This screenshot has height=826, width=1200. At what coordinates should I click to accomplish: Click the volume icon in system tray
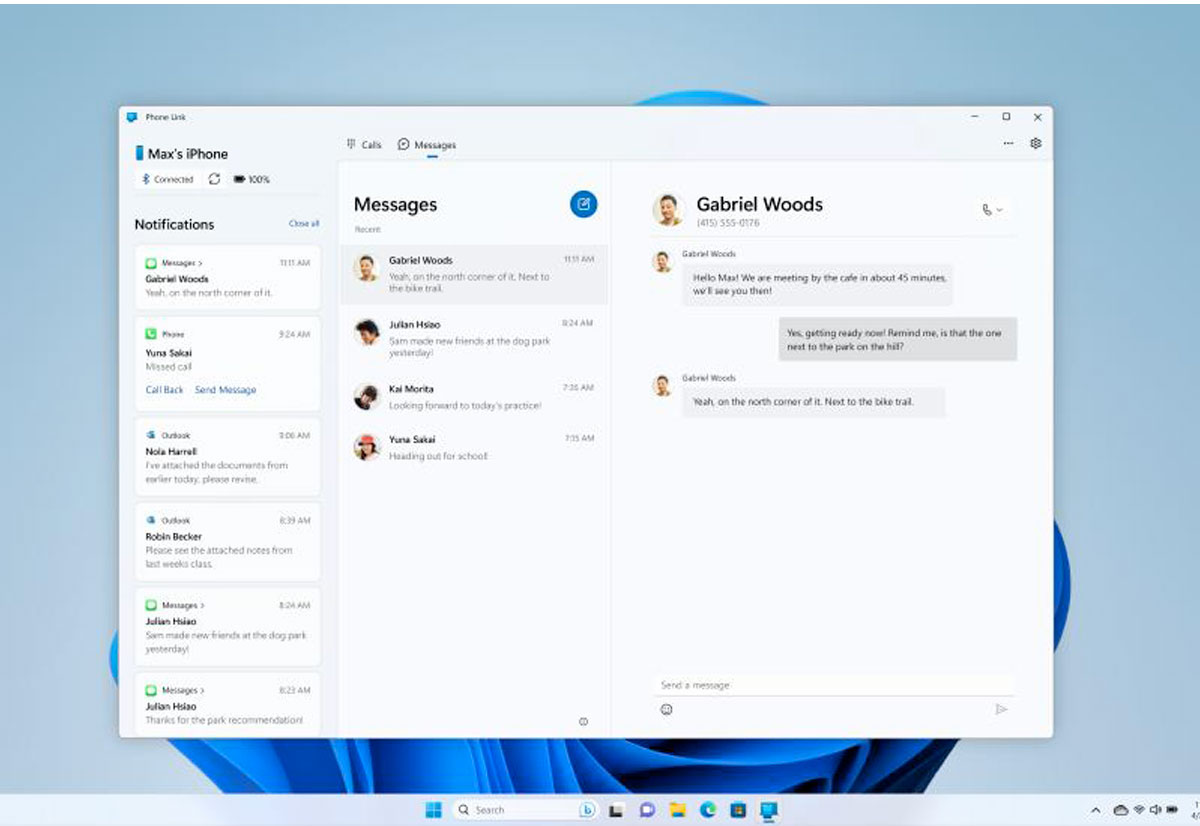[1156, 810]
